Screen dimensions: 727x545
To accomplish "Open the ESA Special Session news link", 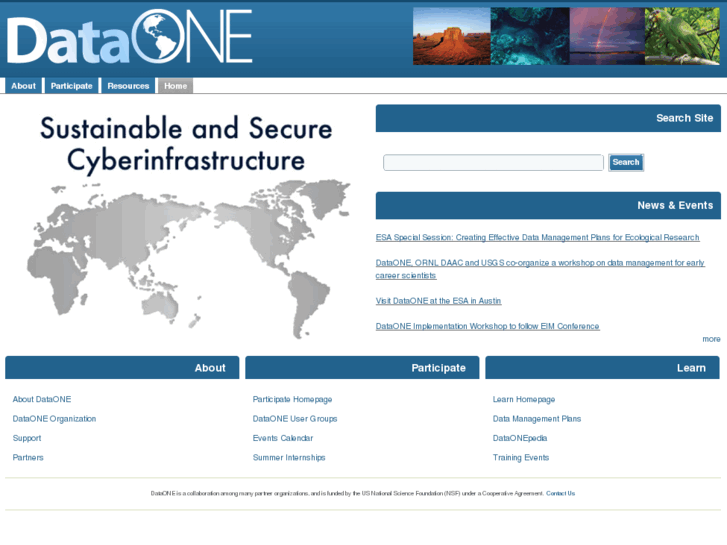I will coord(537,237).
